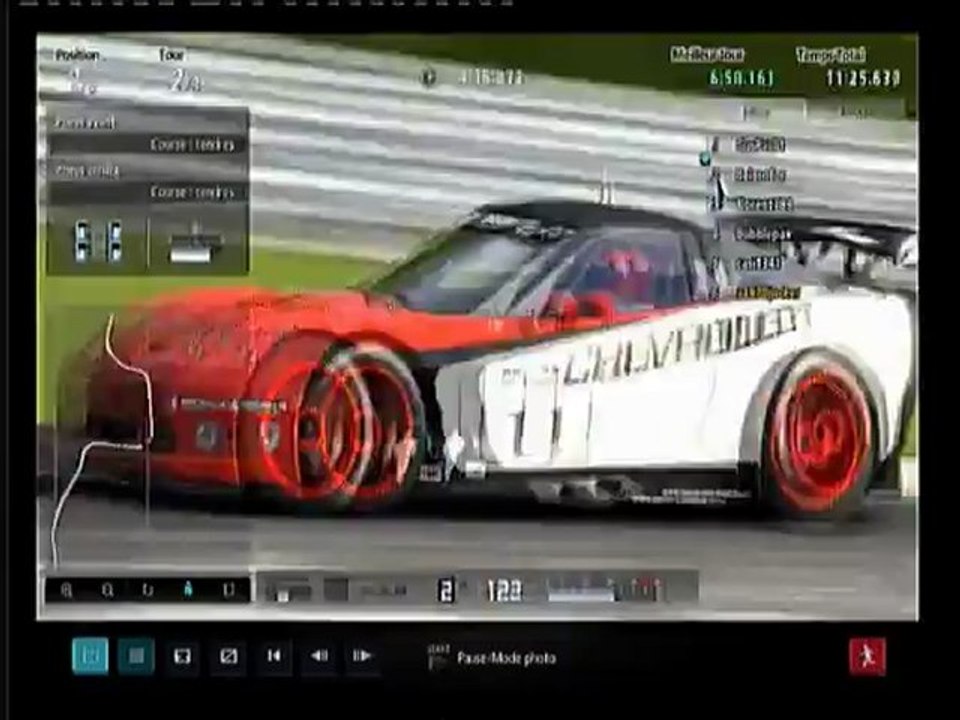Stop the replay with the square Stop button

click(x=136, y=656)
